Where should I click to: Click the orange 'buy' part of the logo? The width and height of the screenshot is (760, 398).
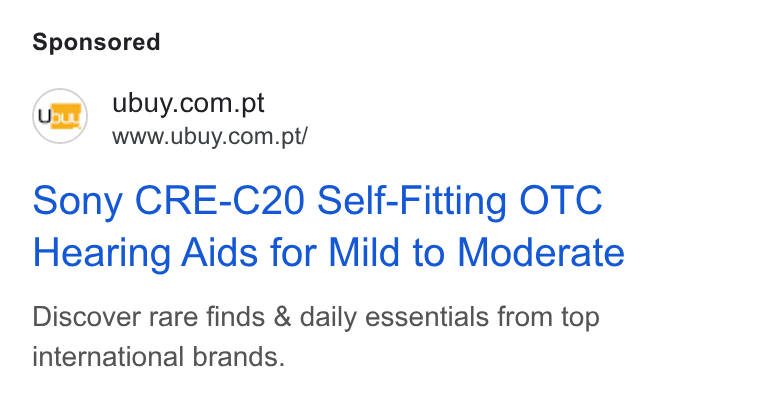[x=66, y=116]
